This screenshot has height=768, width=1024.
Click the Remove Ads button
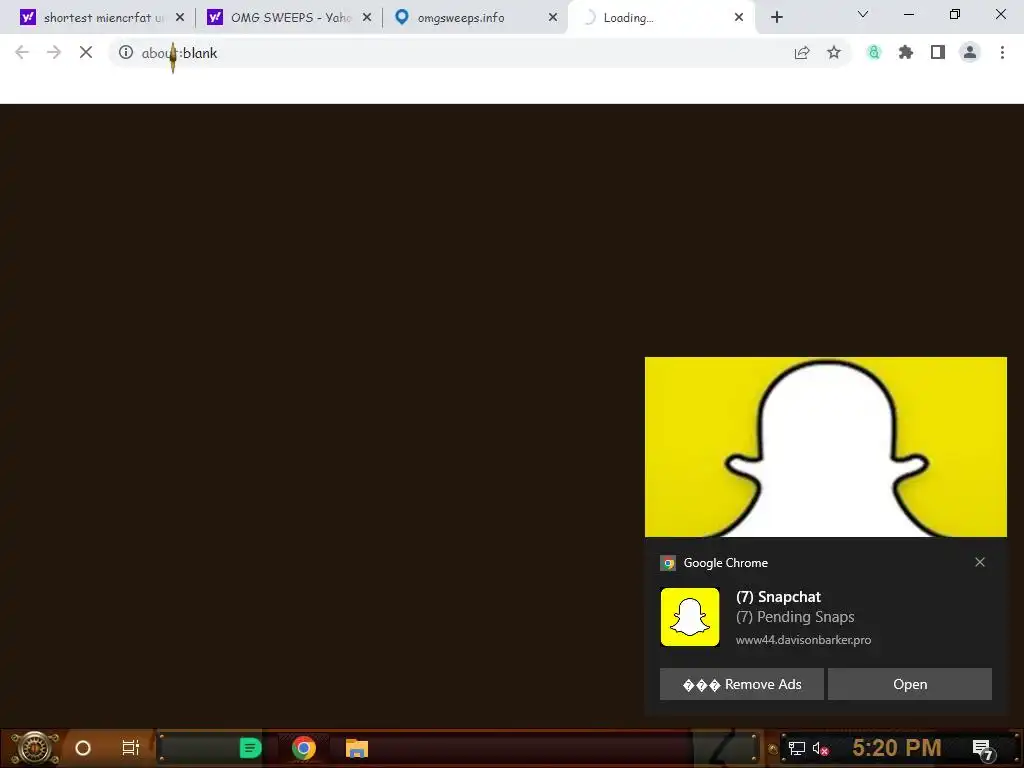pos(742,684)
